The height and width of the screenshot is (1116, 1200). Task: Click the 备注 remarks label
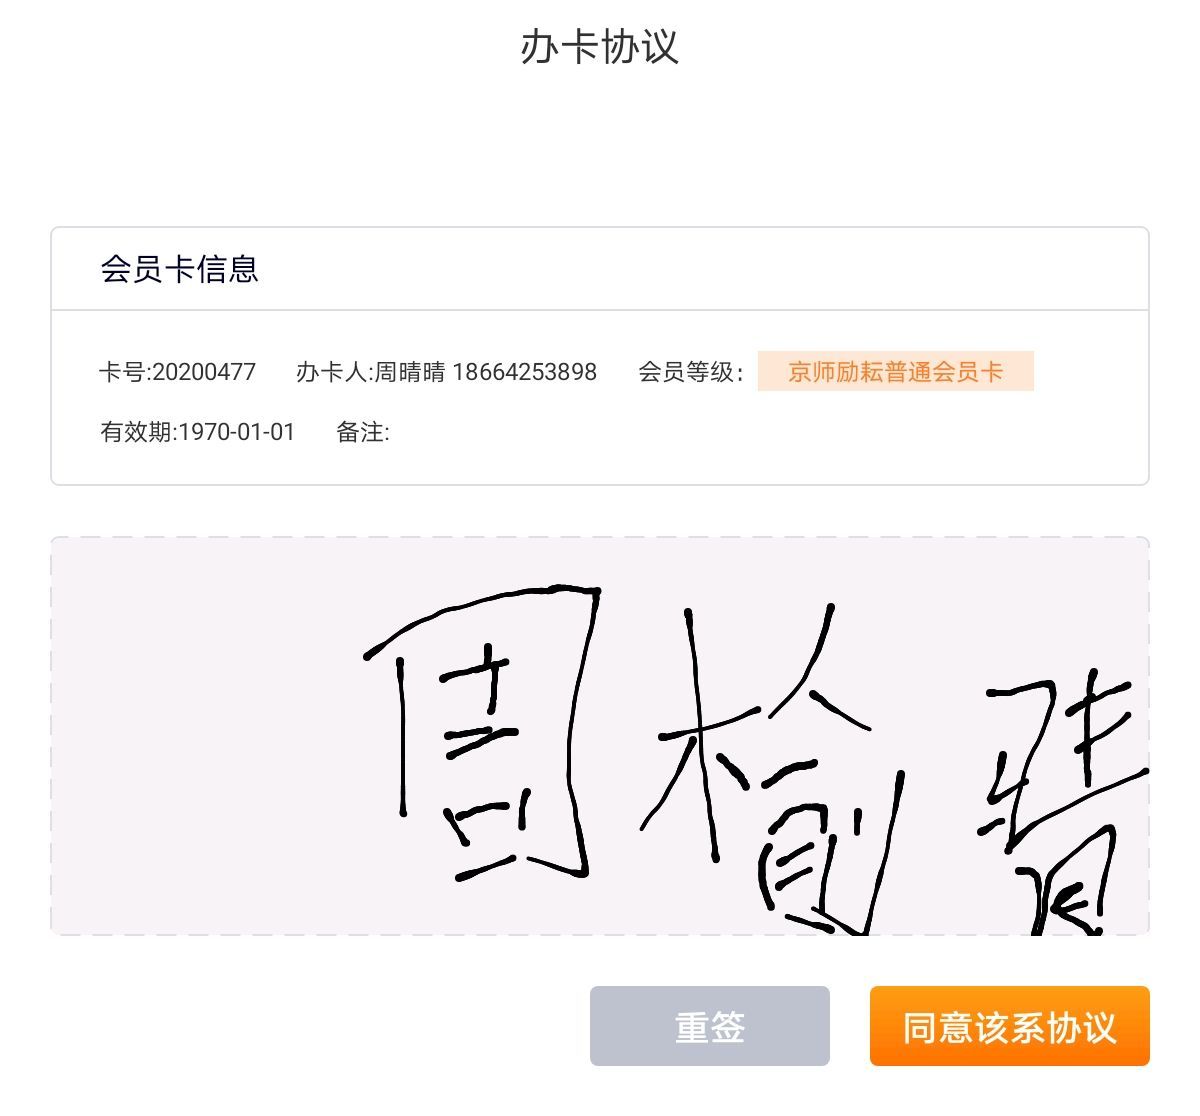click(361, 432)
